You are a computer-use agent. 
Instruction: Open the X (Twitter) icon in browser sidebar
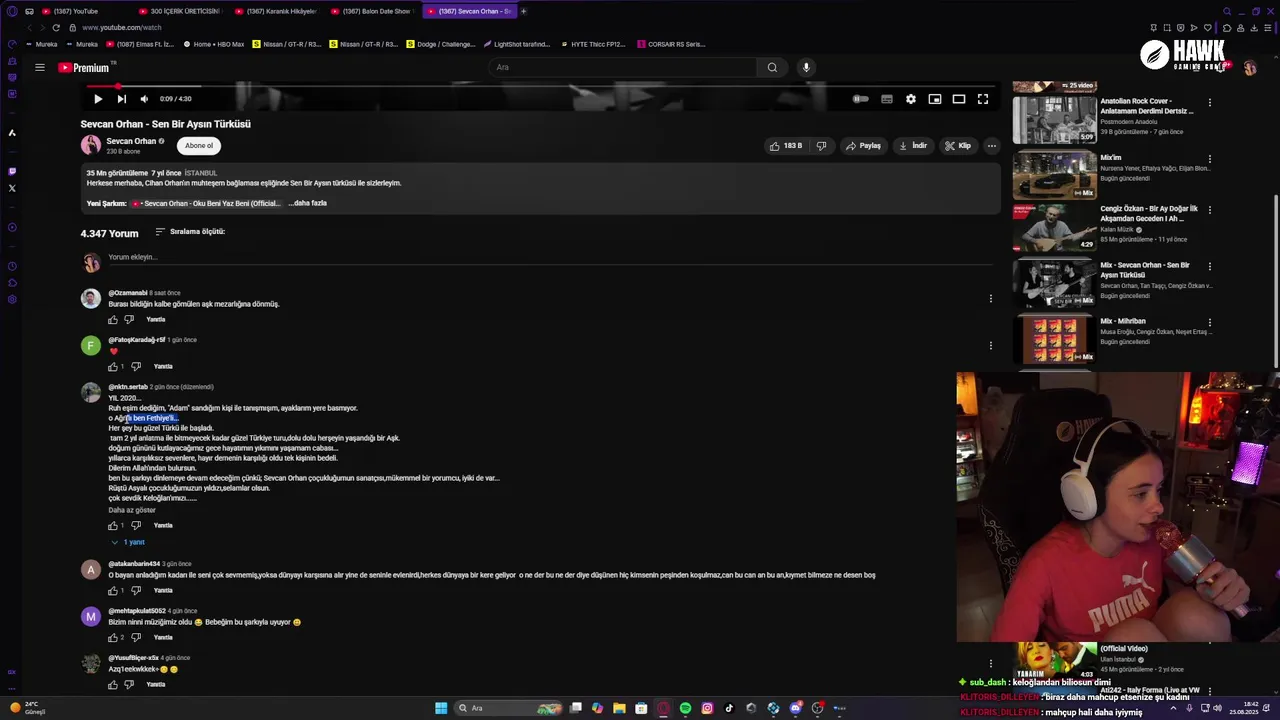[x=12, y=188]
